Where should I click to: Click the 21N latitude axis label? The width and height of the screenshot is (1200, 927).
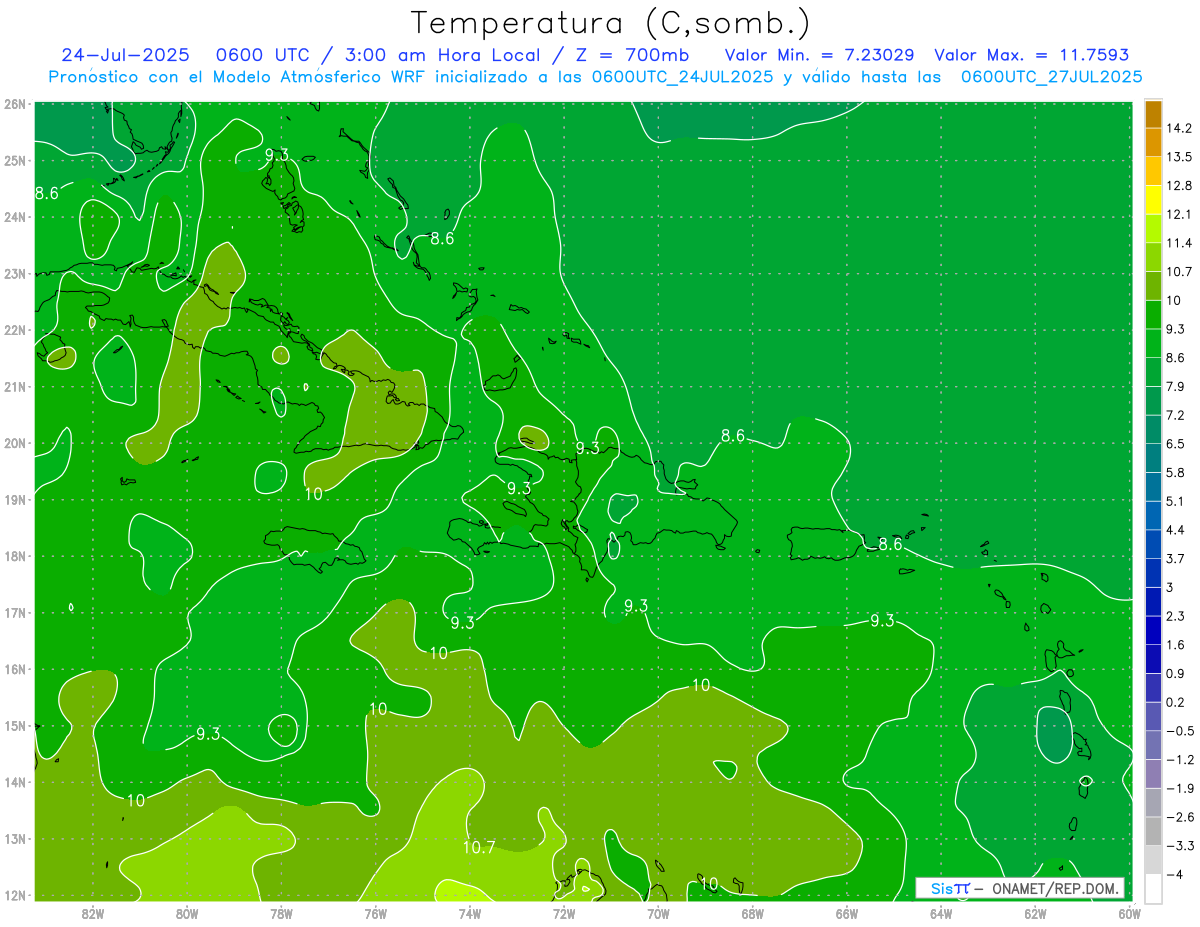15,387
